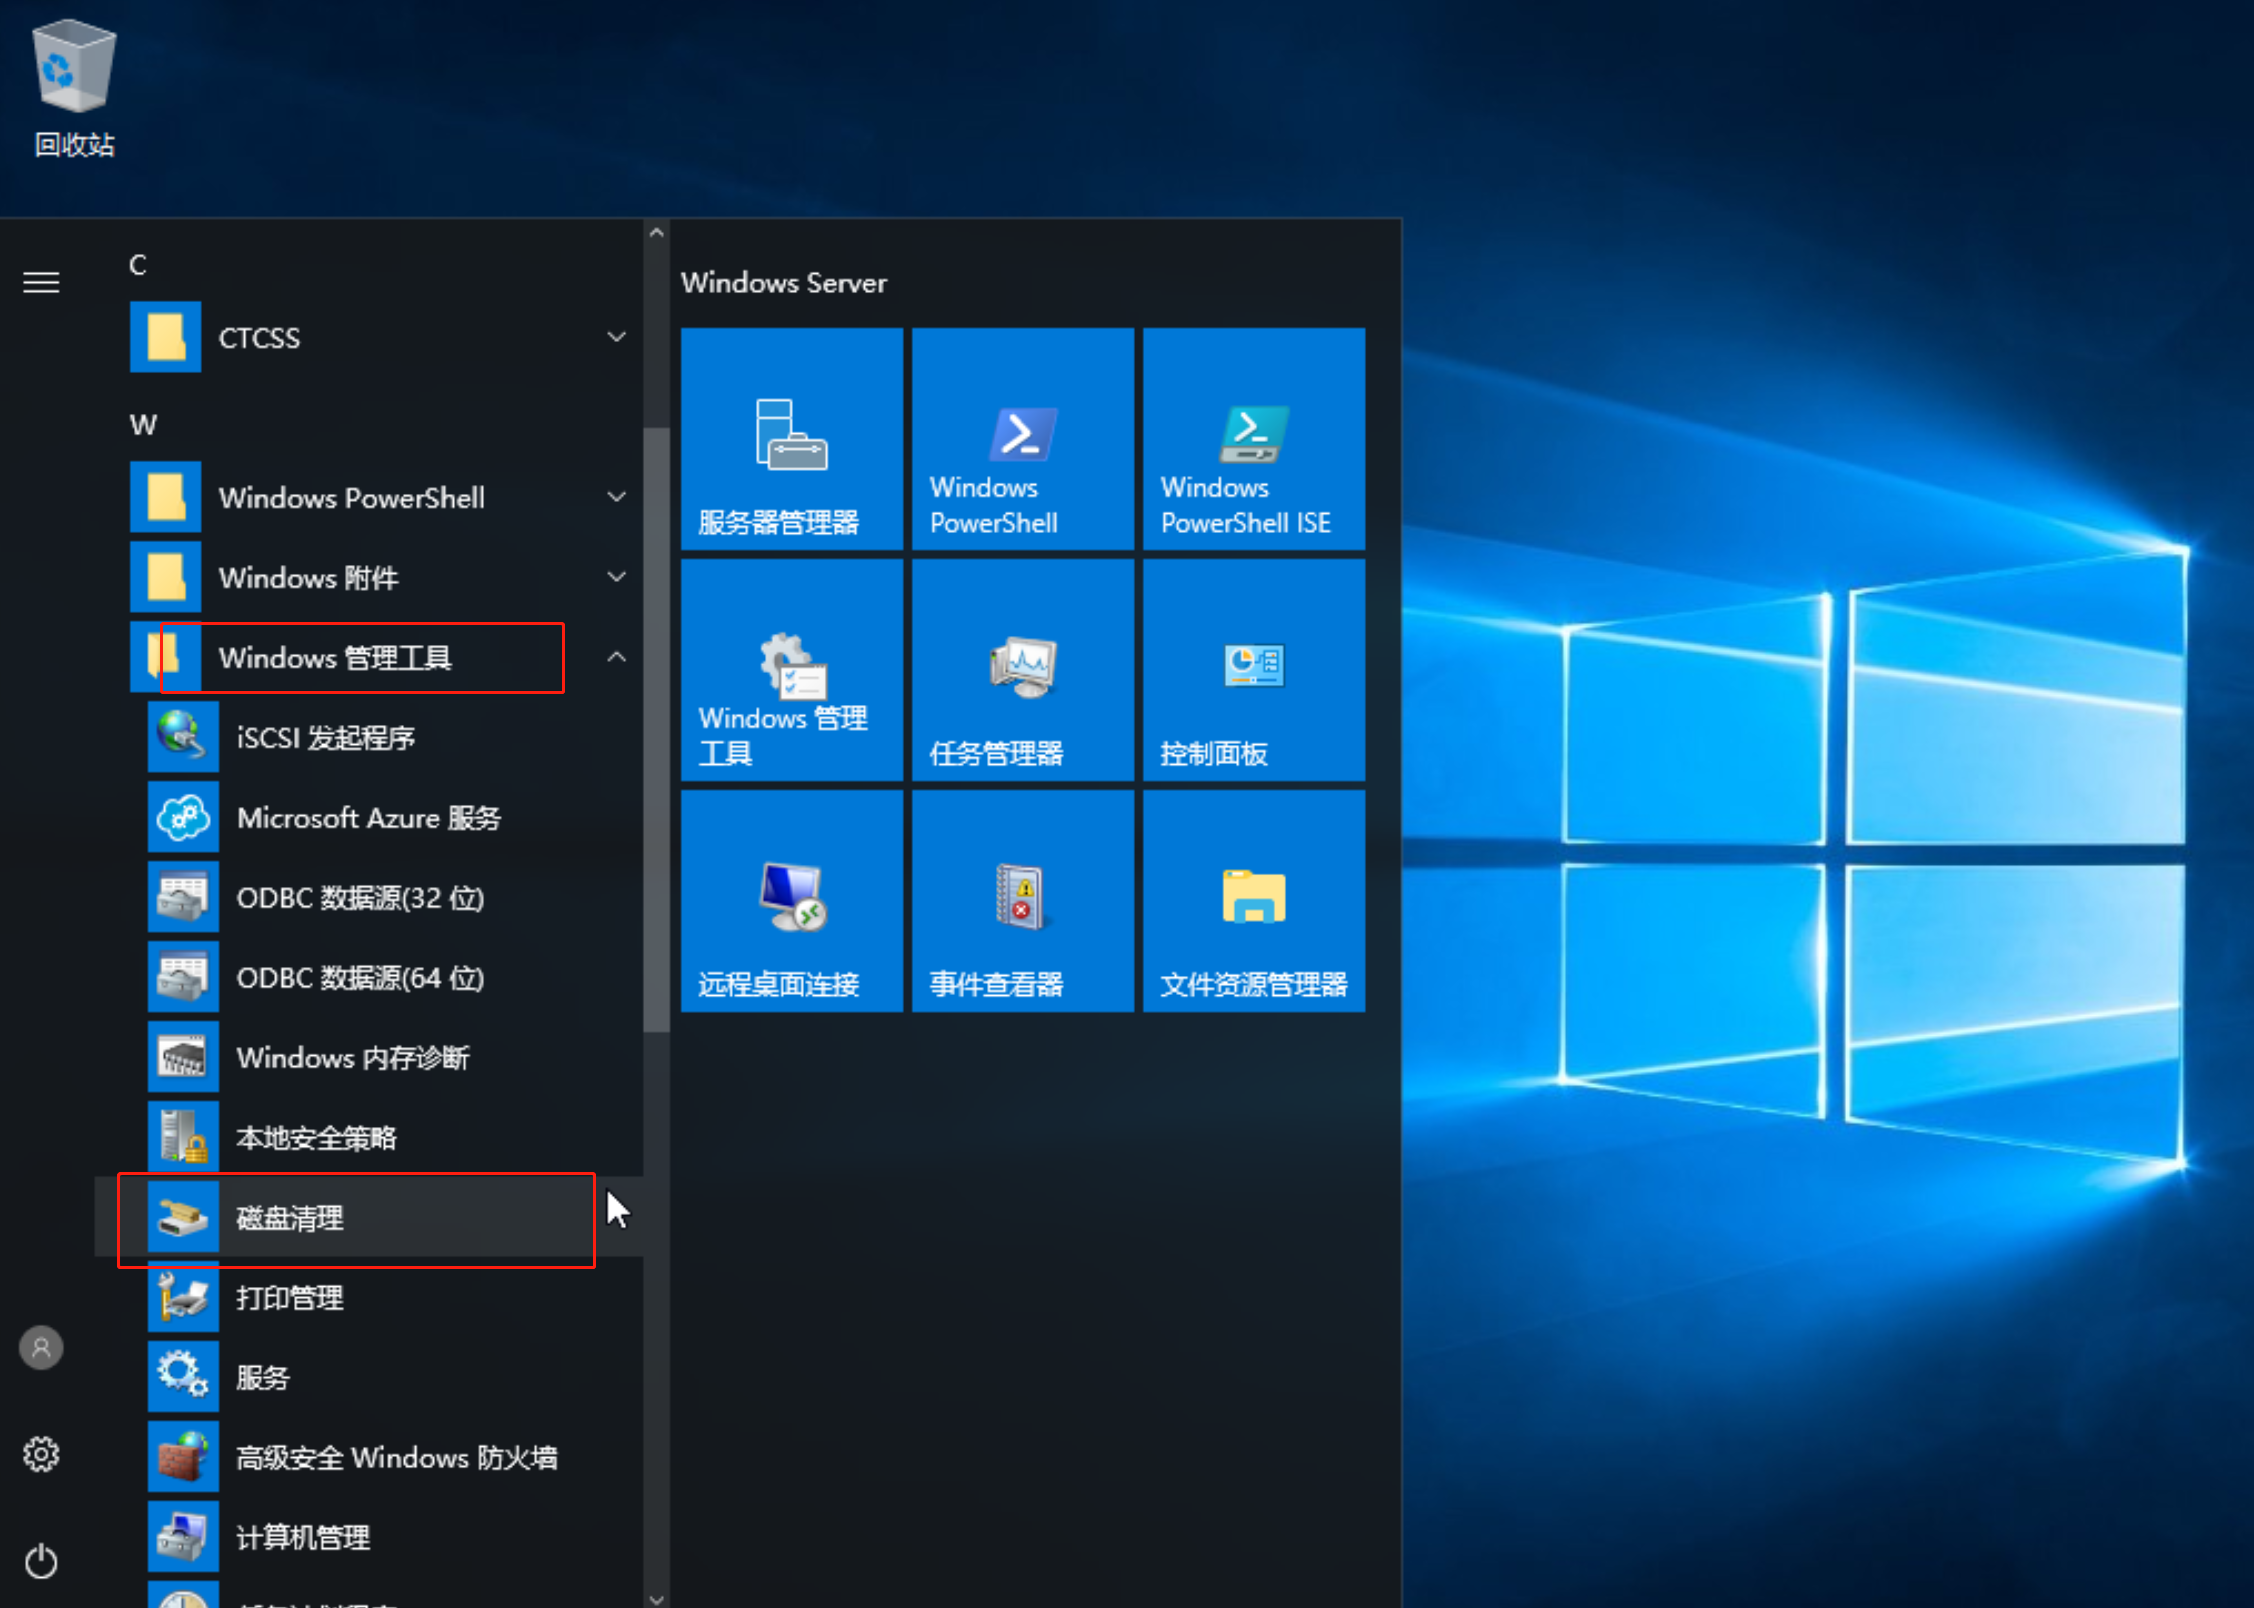Expand Windows 附件 folder chevron
Screen dimensions: 2254x1608
click(617, 577)
